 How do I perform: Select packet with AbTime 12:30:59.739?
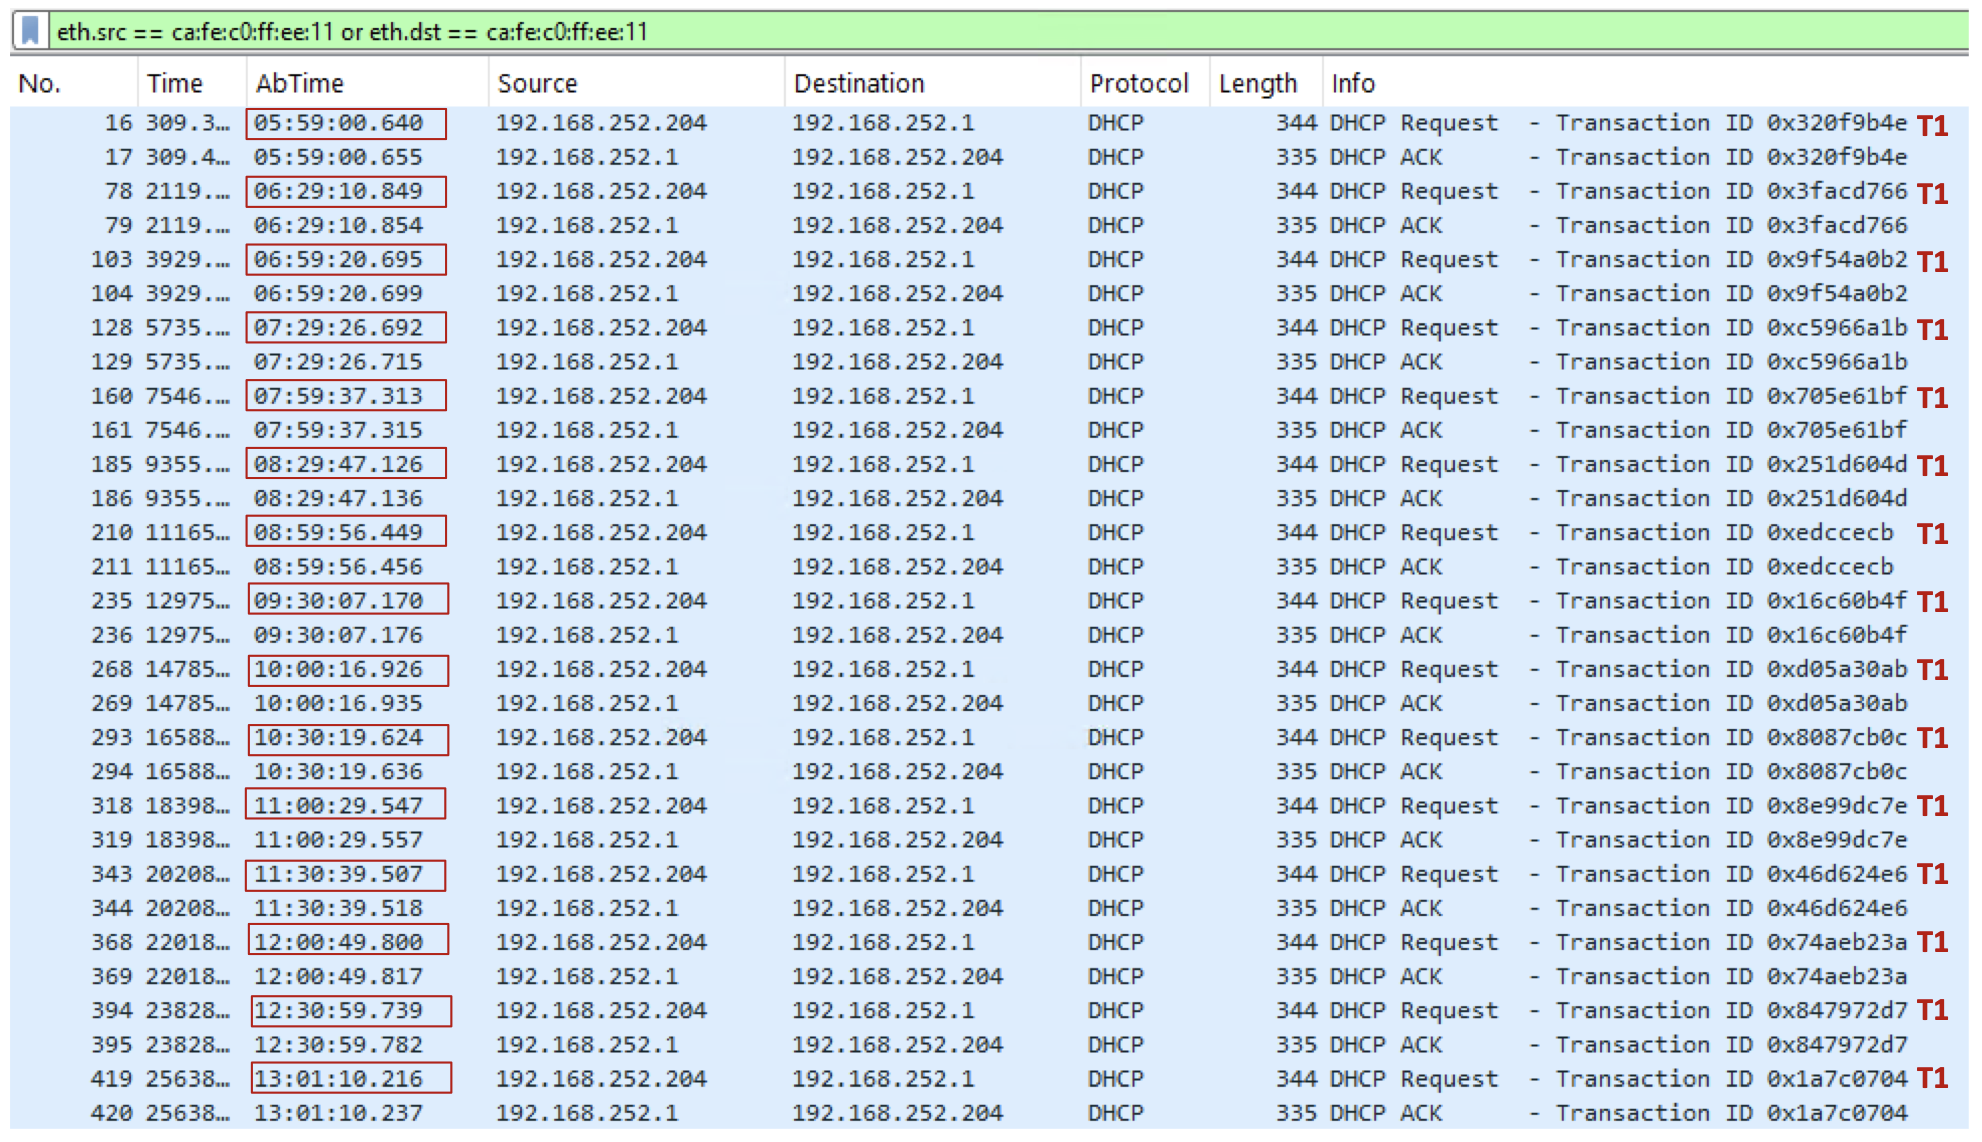[989, 1010]
